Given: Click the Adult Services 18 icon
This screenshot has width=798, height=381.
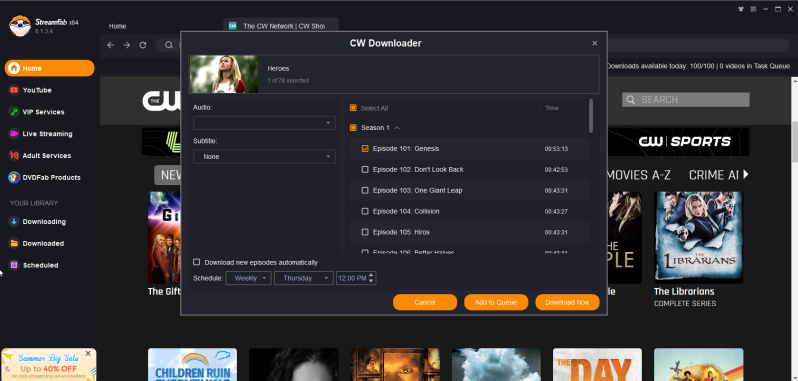Looking at the screenshot, I should 14,156.
